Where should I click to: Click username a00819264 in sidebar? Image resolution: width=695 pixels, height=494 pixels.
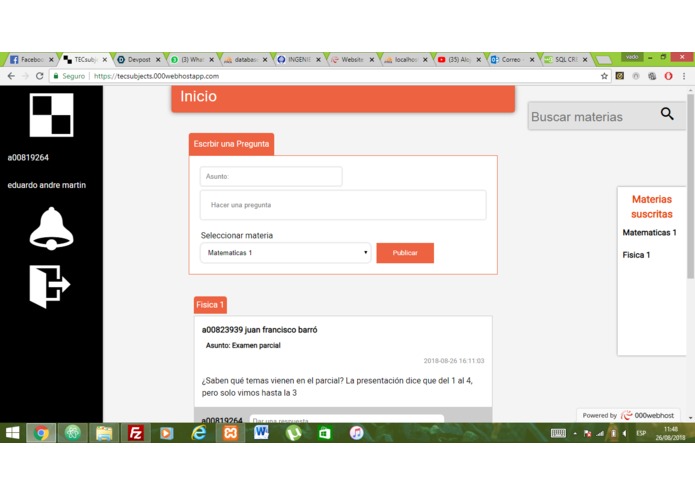(x=28, y=158)
